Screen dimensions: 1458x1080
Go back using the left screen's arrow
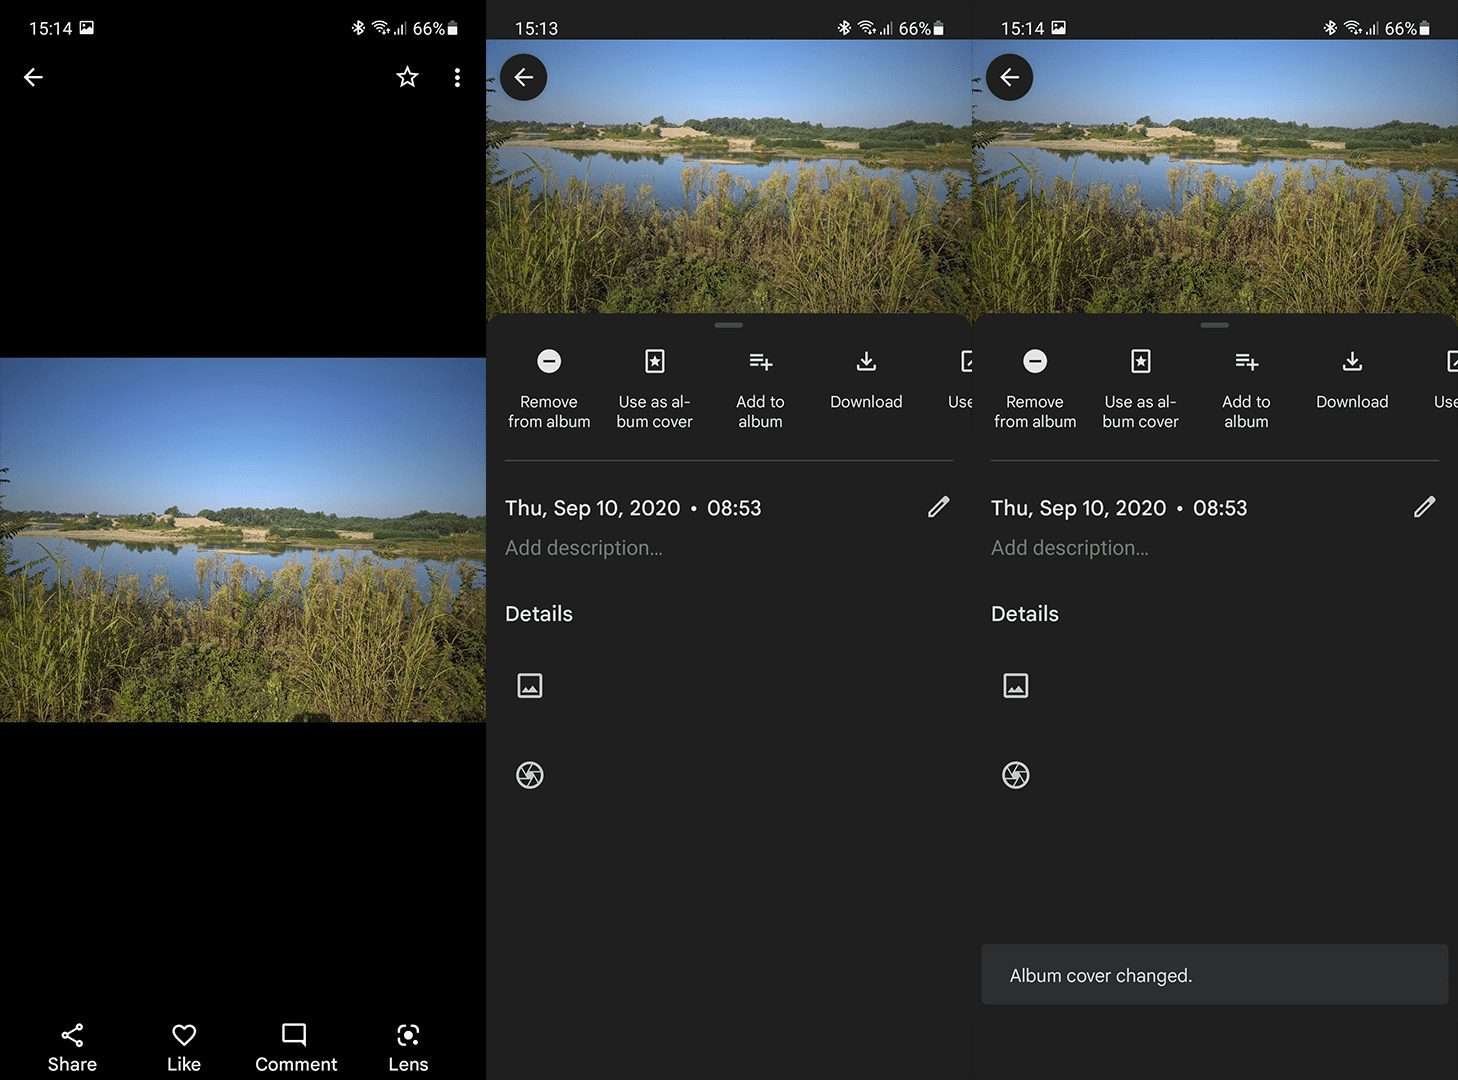tap(33, 77)
